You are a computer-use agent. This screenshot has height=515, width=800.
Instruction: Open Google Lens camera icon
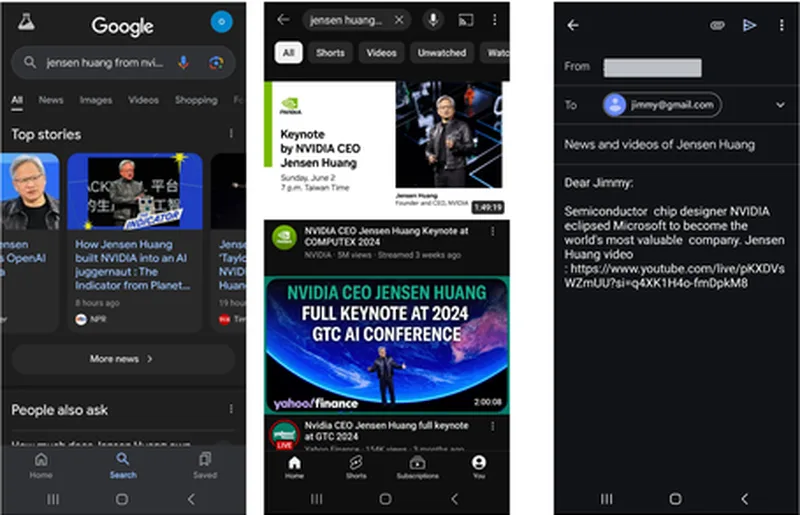[x=216, y=63]
